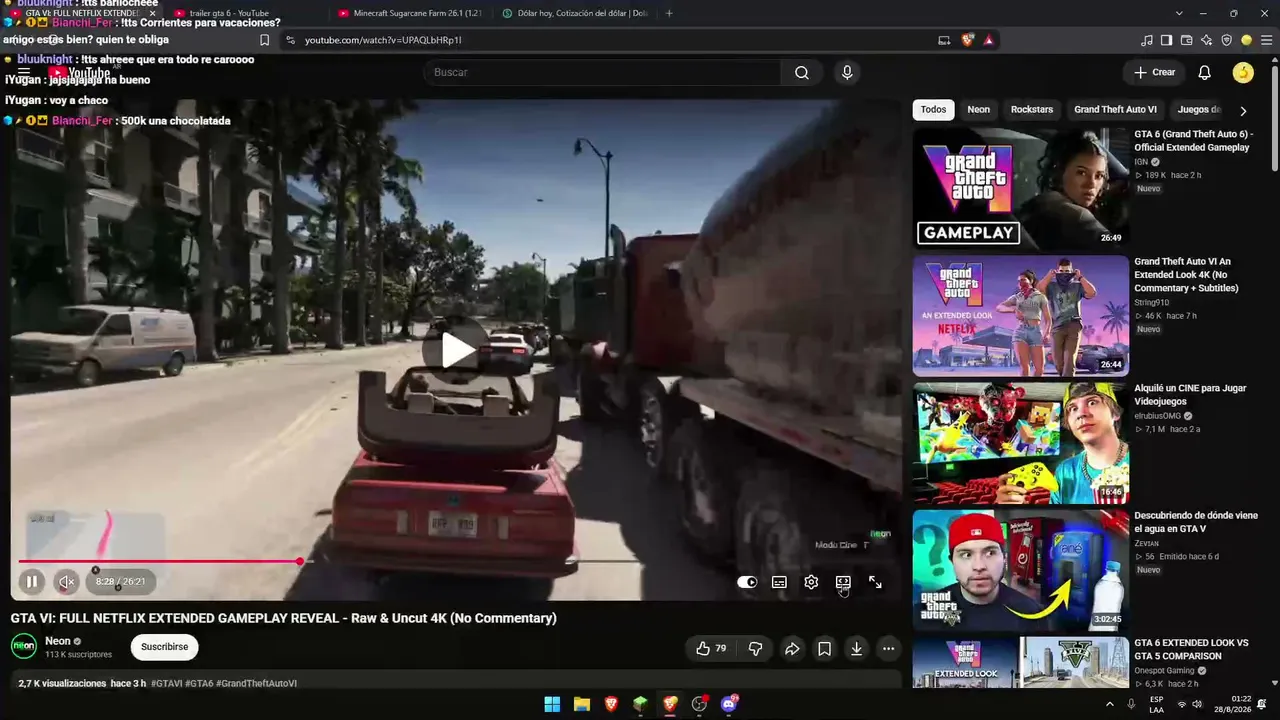Bookmark this page from the address bar
Image resolution: width=1280 pixels, height=720 pixels.
tap(264, 40)
